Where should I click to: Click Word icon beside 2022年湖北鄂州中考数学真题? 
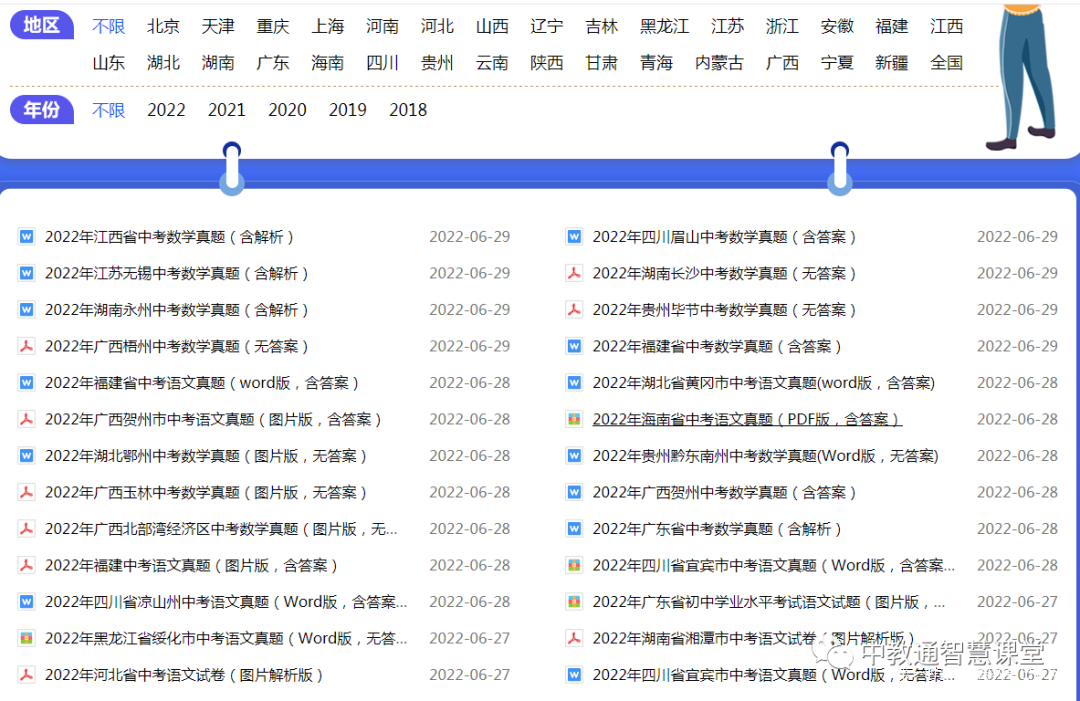tap(26, 456)
